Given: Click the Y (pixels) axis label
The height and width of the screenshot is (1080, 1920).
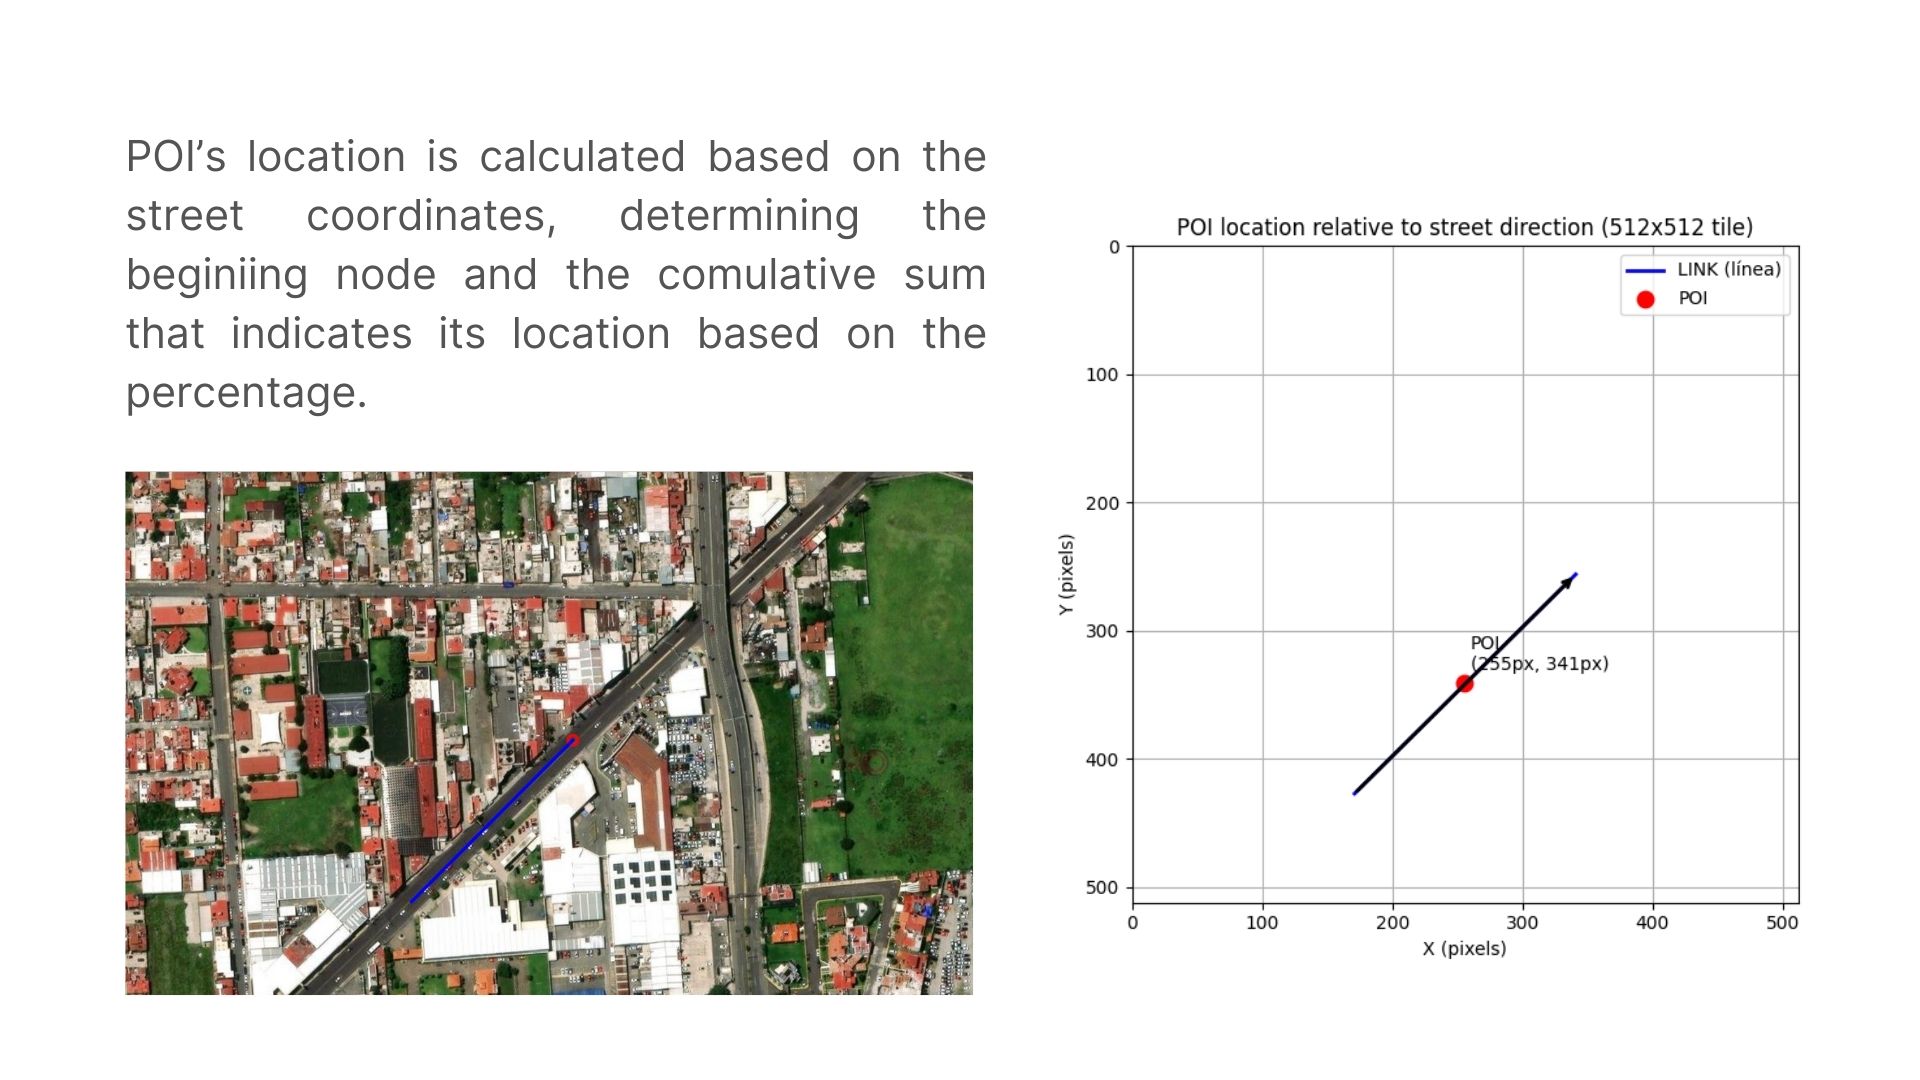Looking at the screenshot, I should point(1066,575).
